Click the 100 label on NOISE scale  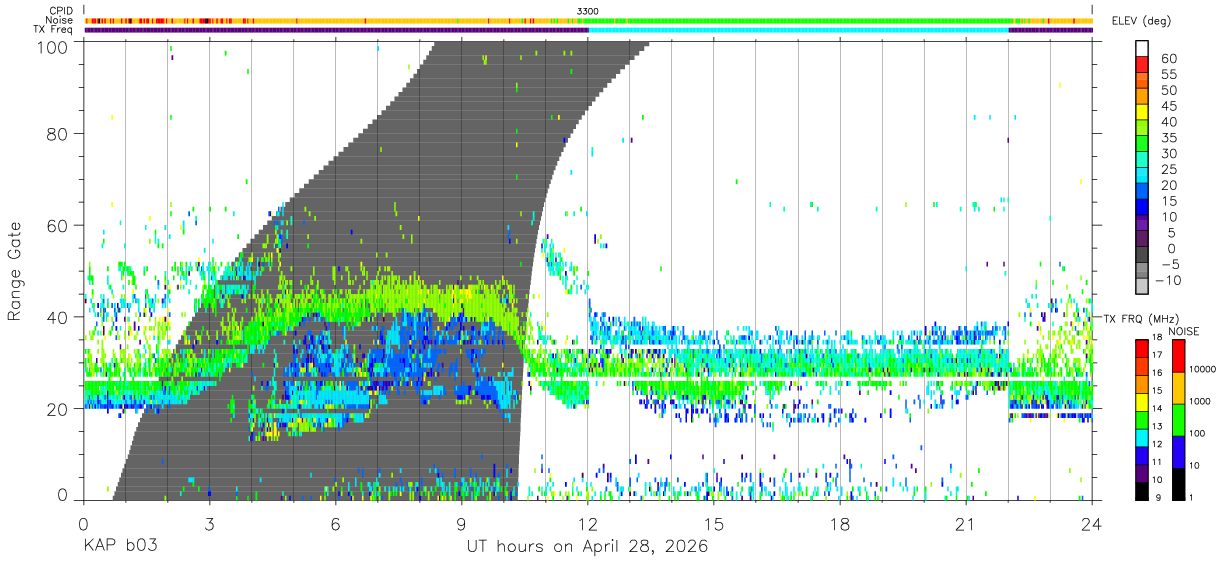(x=1197, y=434)
